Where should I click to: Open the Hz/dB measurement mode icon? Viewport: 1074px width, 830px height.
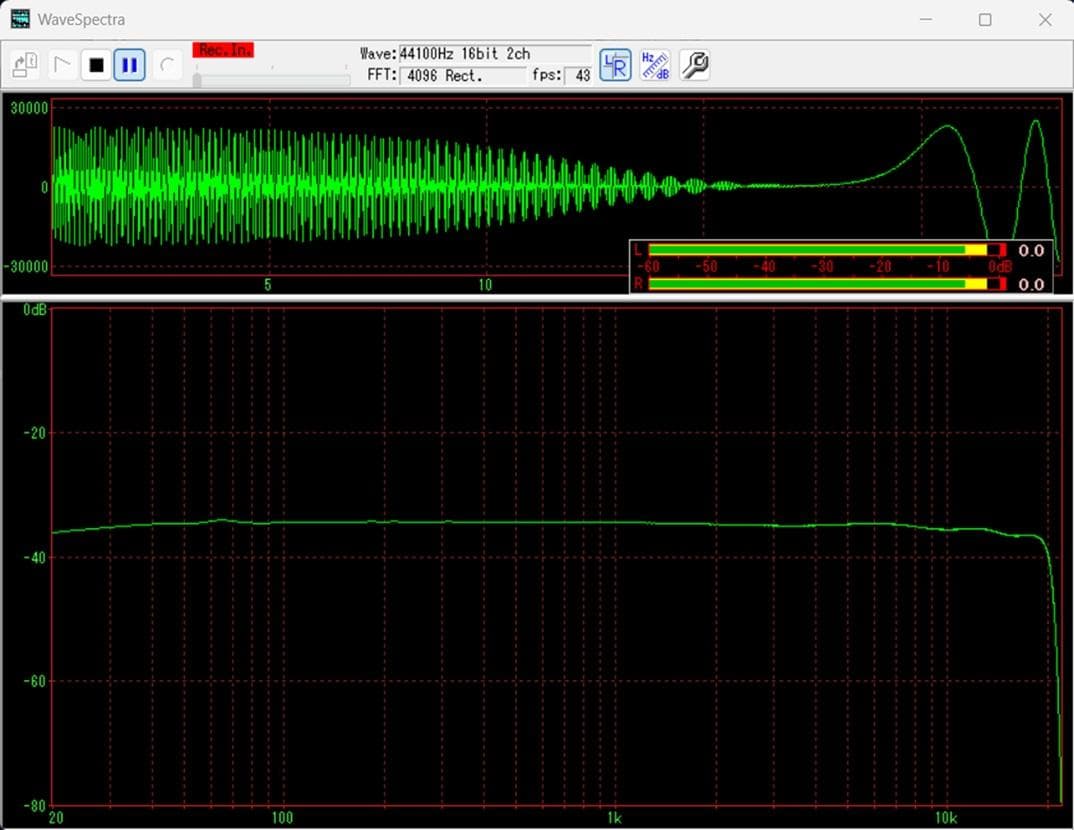tap(655, 66)
